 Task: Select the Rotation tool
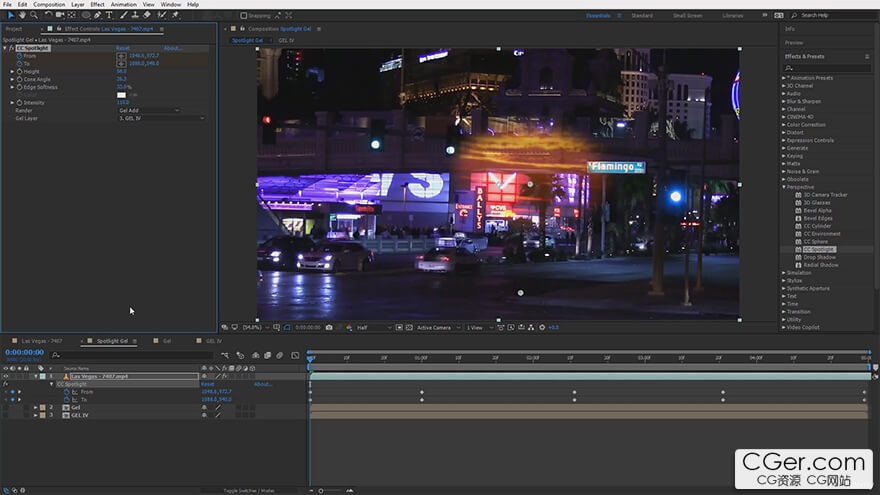[48, 15]
